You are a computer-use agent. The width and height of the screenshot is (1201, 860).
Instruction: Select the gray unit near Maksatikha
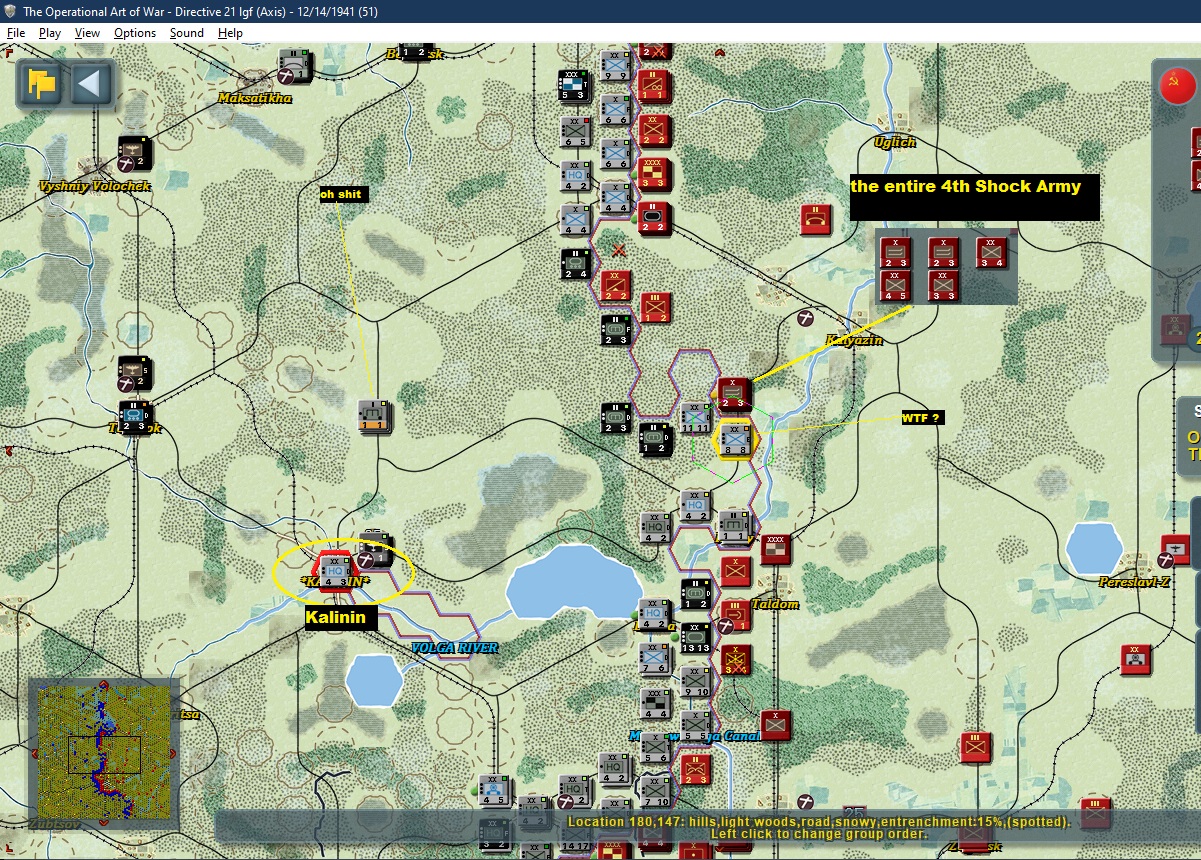[295, 66]
